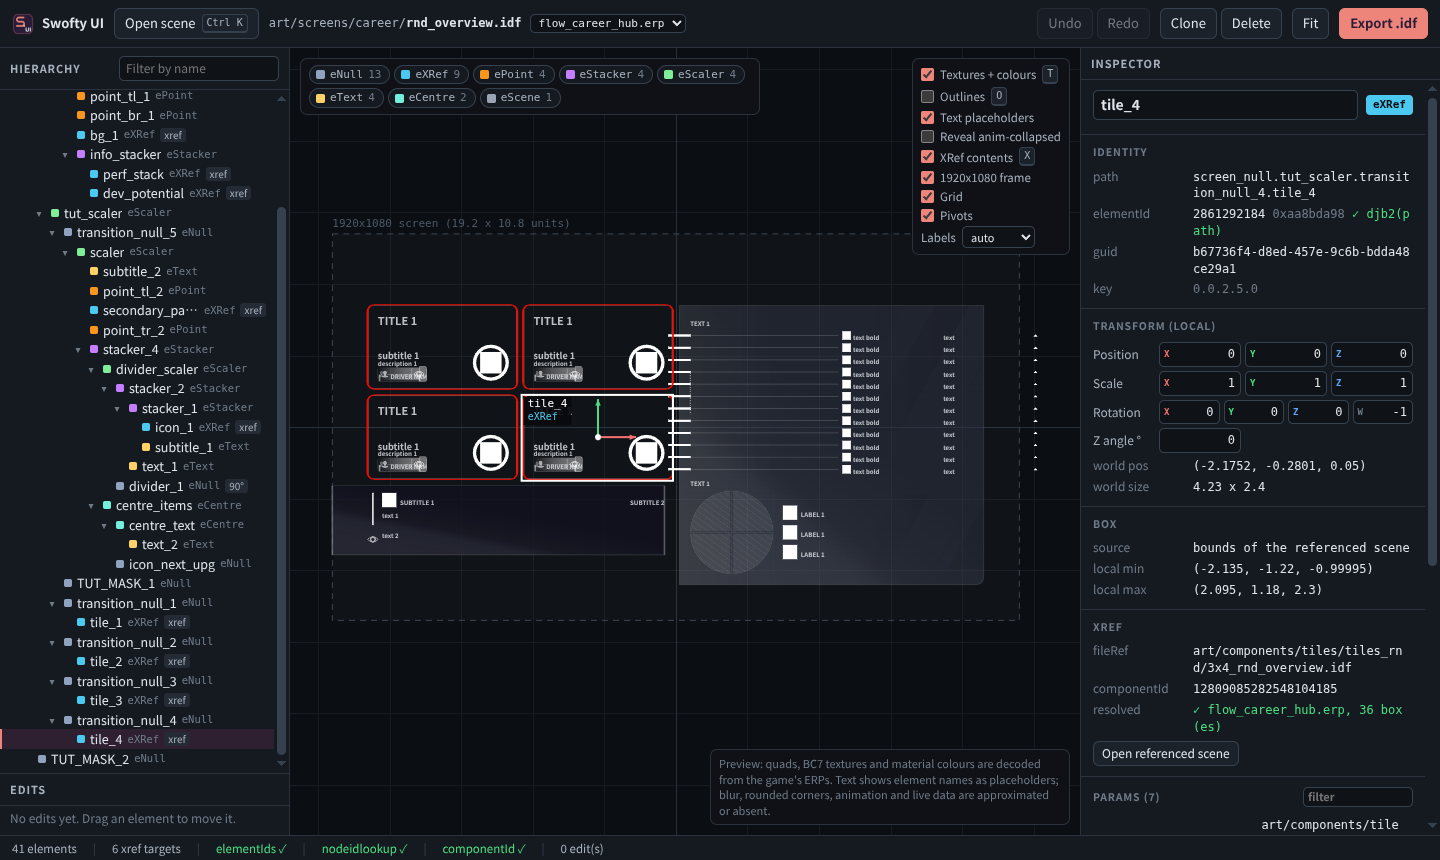Viewport: 1440px width, 860px height.
Task: Click the 90° badge on divider_1
Action: coord(236,486)
